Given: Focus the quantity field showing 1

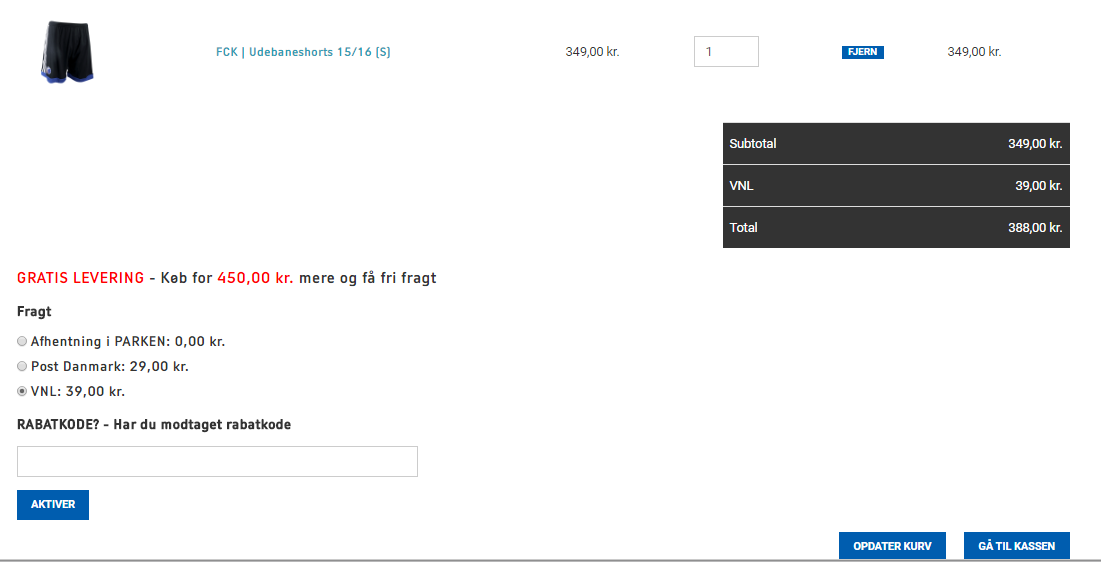Looking at the screenshot, I should click(x=726, y=51).
